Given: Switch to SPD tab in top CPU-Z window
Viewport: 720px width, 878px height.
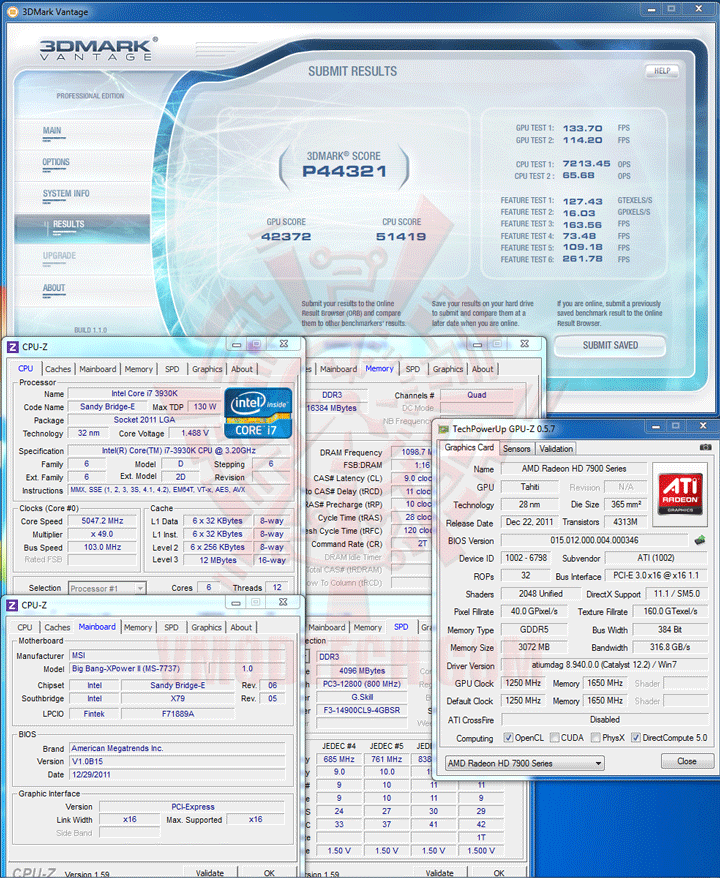Looking at the screenshot, I should click(172, 369).
